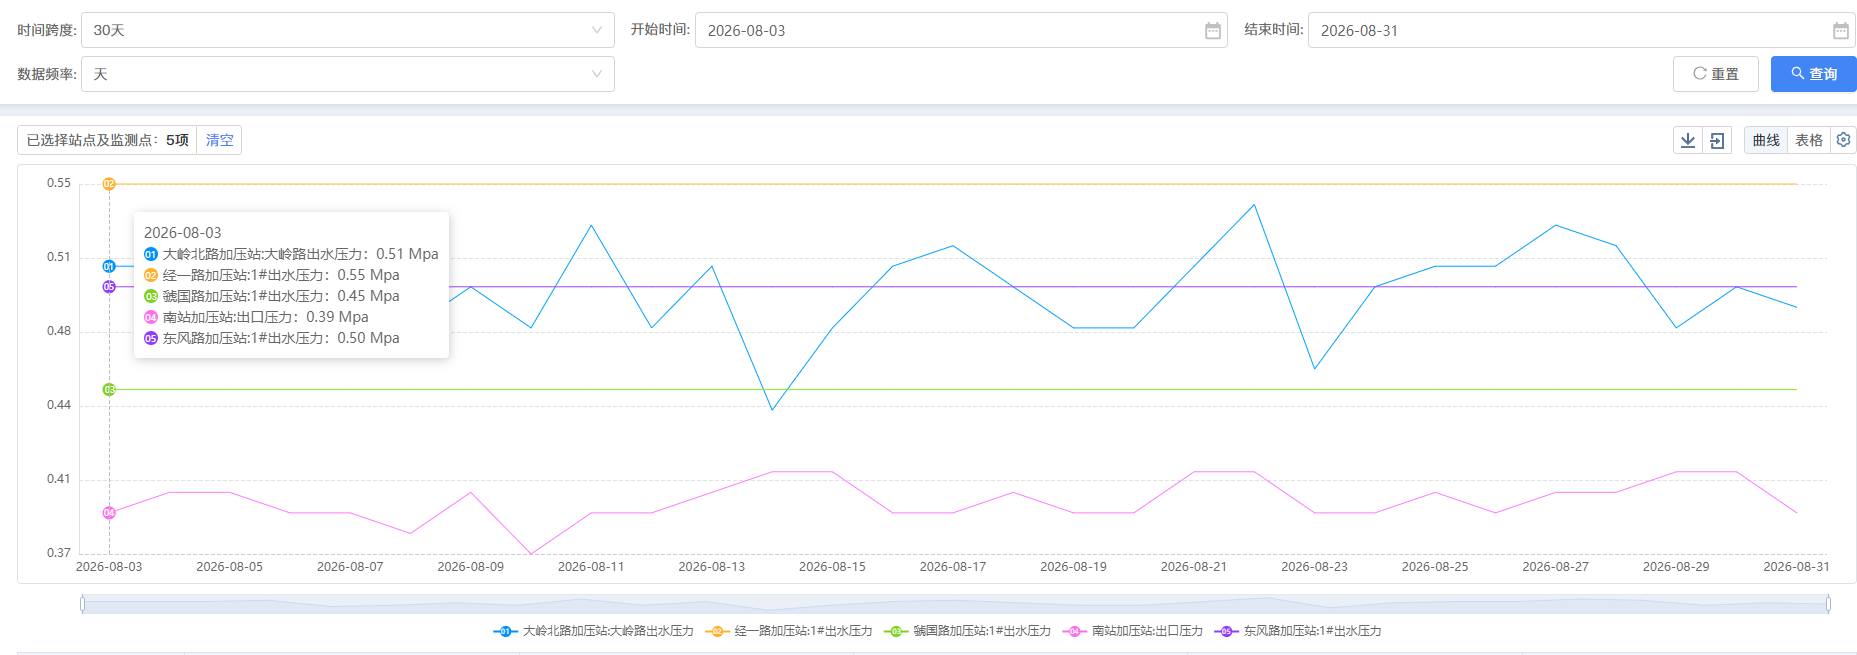1857x655 pixels.
Task: Toggle 南站加压站:出口压力 legend entry
Action: [x=1133, y=631]
